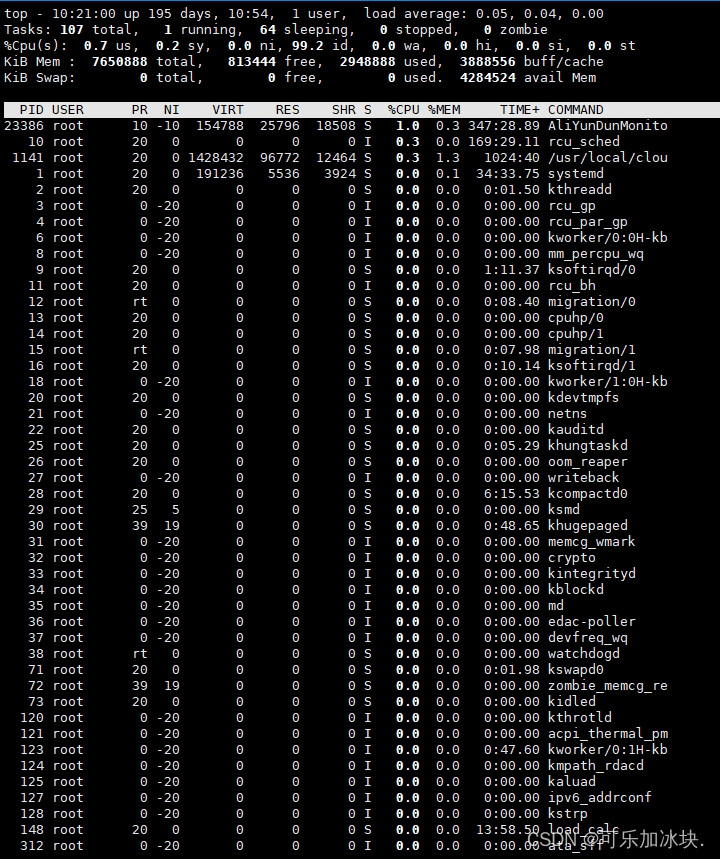720x859 pixels.
Task: Select the kidled process name
Action: point(572,701)
